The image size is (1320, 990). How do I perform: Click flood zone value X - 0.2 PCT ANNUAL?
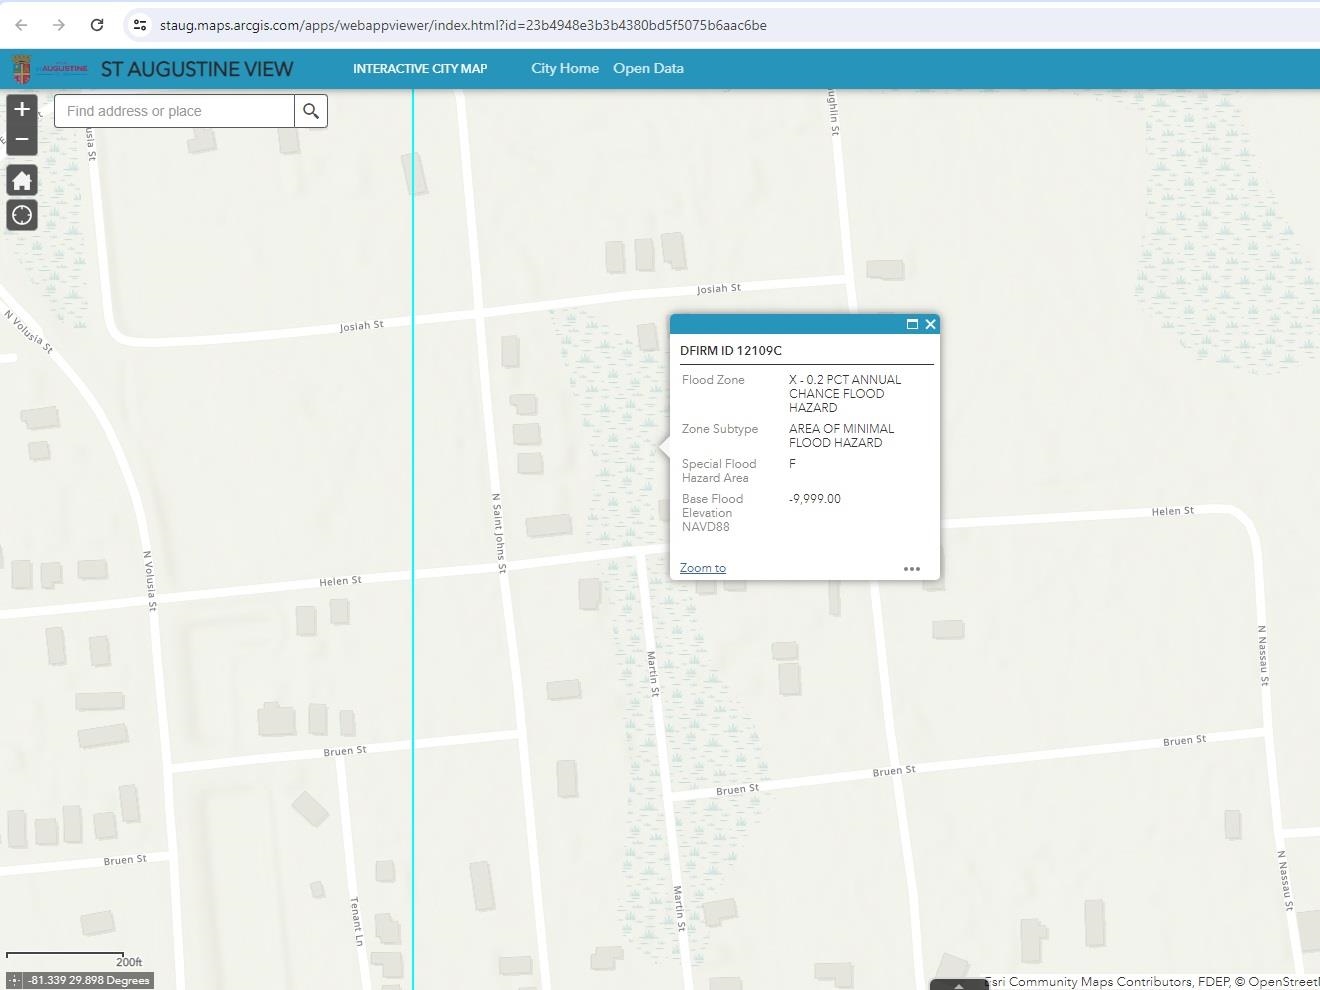coord(845,394)
